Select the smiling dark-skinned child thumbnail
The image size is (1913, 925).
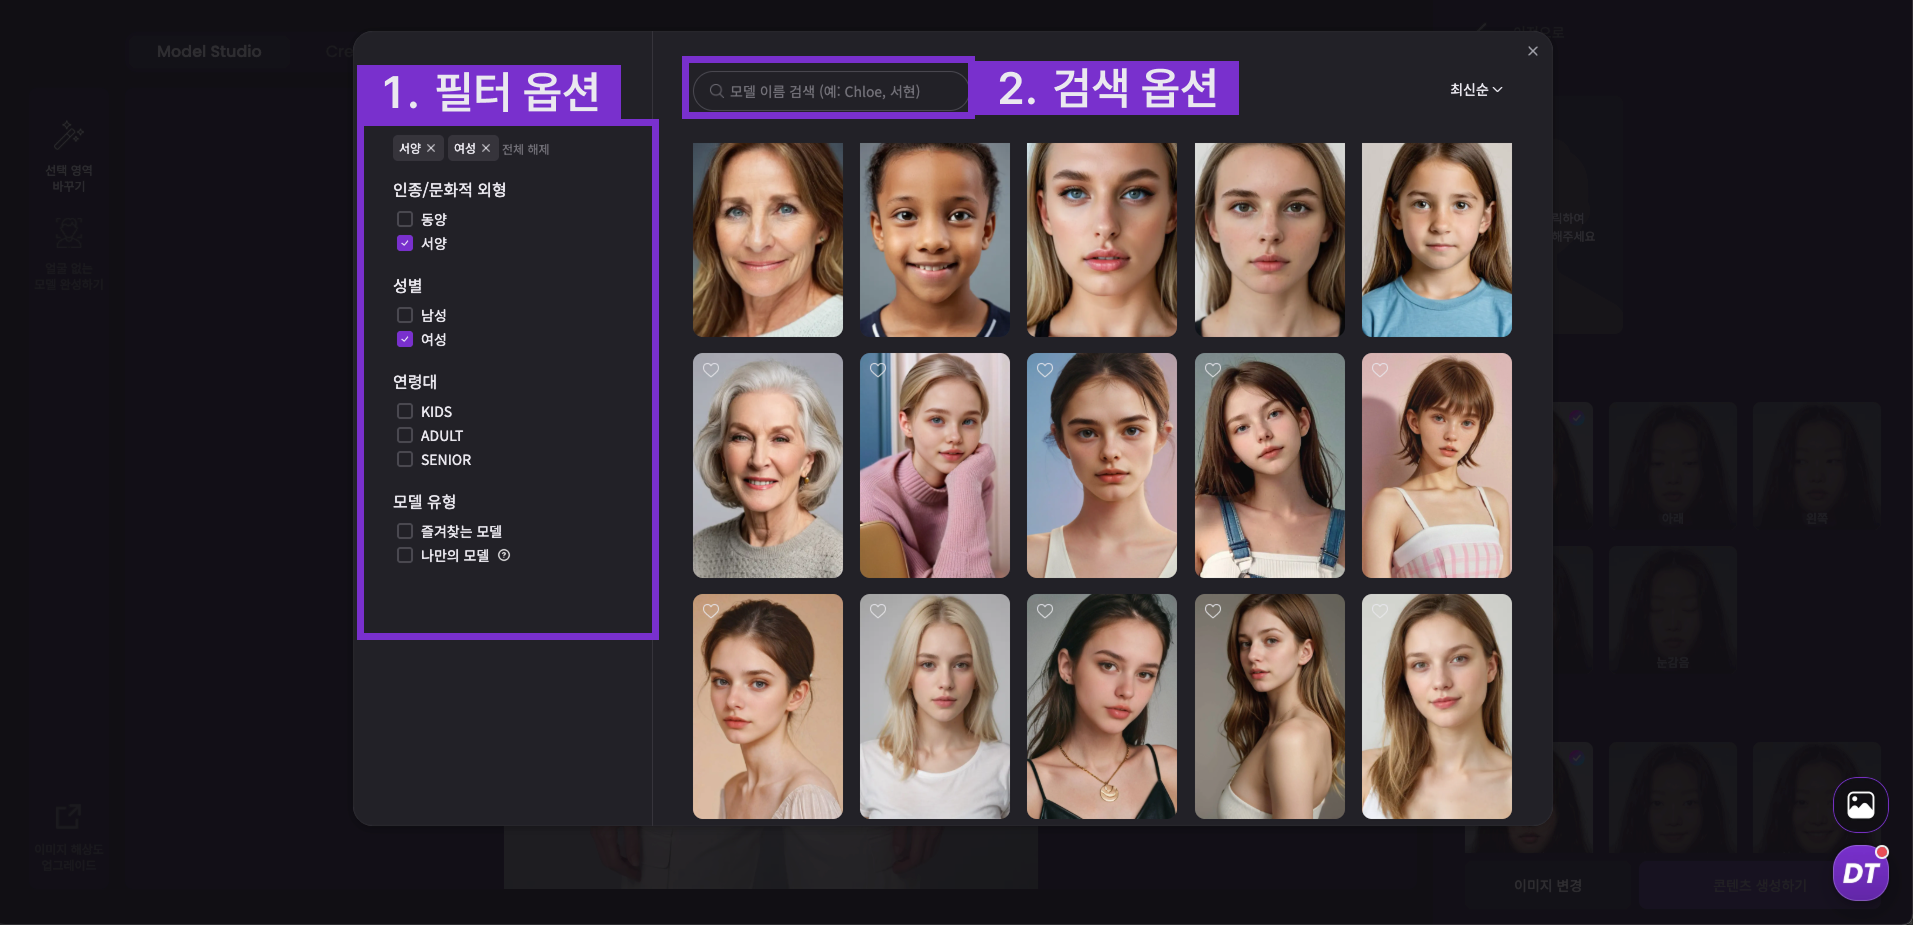[935, 240]
